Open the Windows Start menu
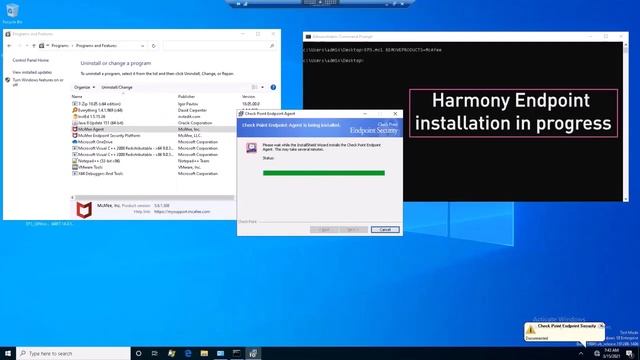 point(8,353)
